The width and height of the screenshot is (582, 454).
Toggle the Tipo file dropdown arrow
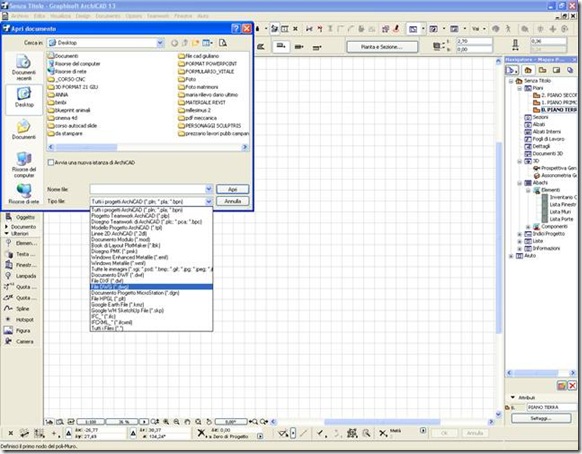[209, 201]
